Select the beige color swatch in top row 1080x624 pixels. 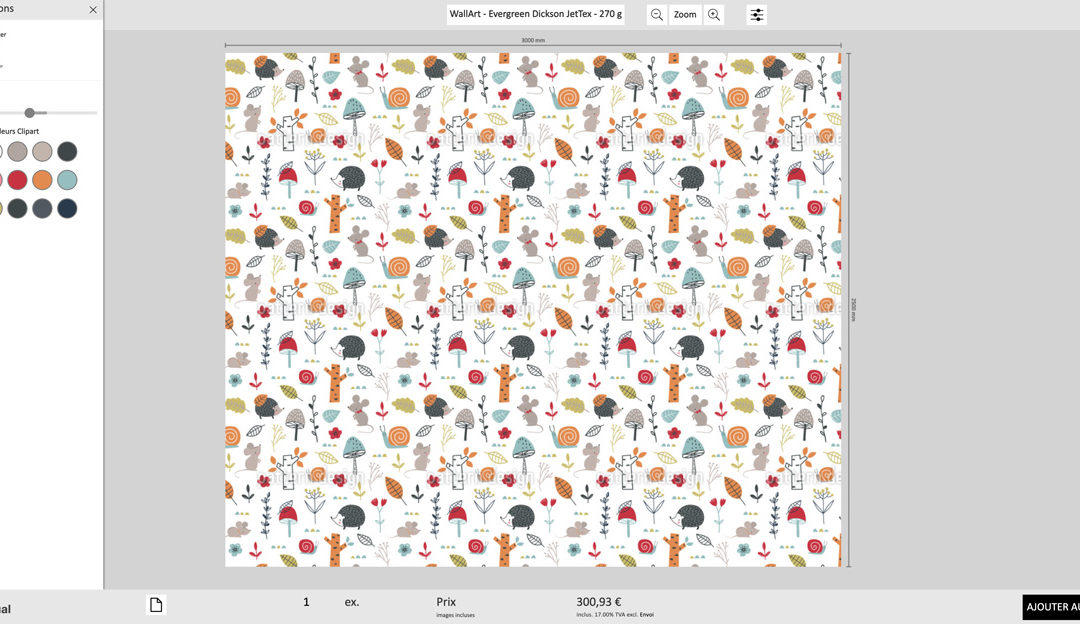(x=42, y=152)
